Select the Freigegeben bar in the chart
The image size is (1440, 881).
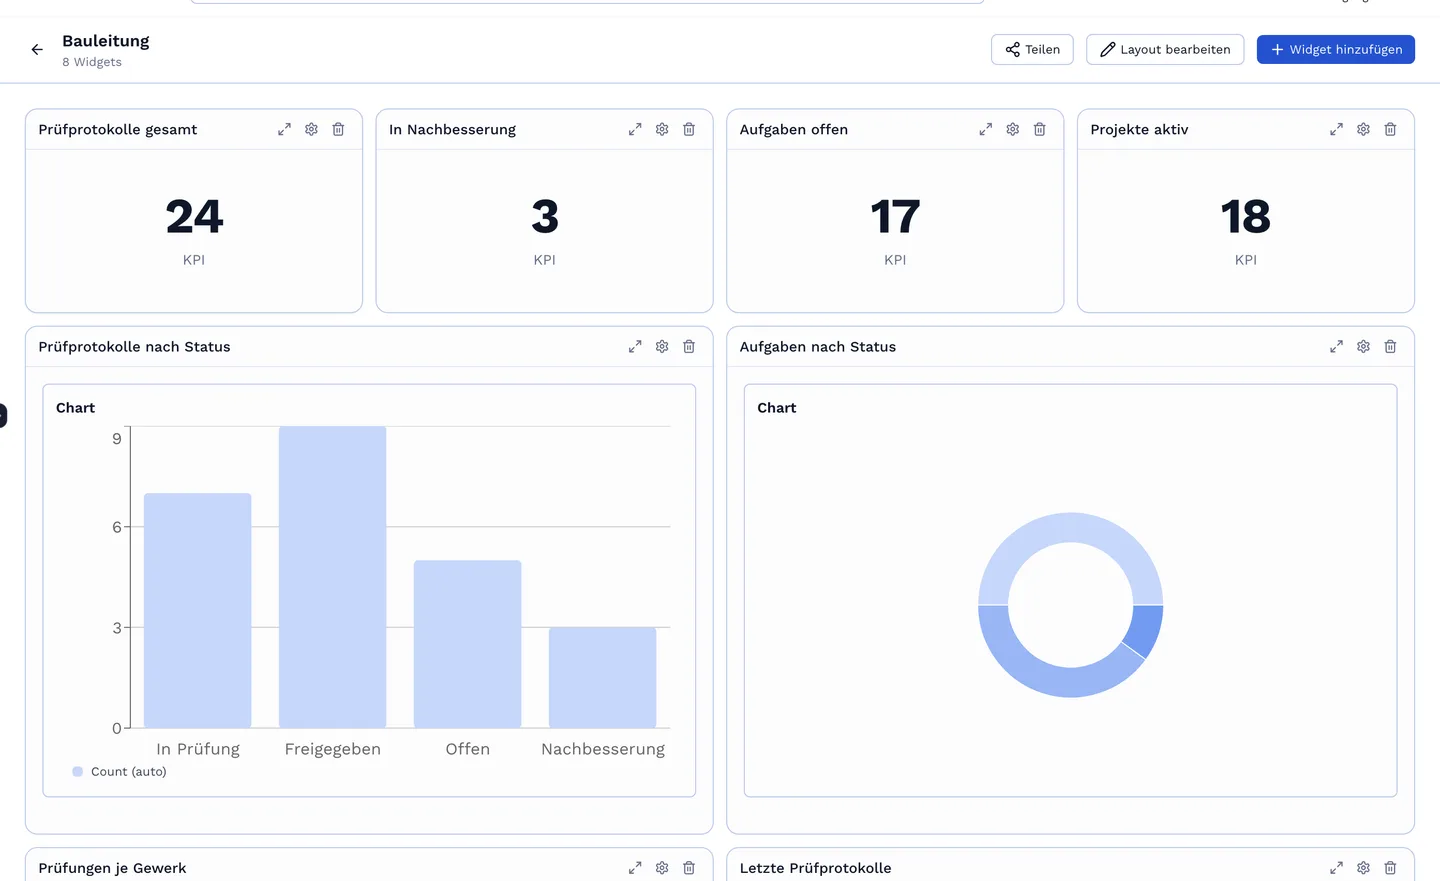(332, 577)
